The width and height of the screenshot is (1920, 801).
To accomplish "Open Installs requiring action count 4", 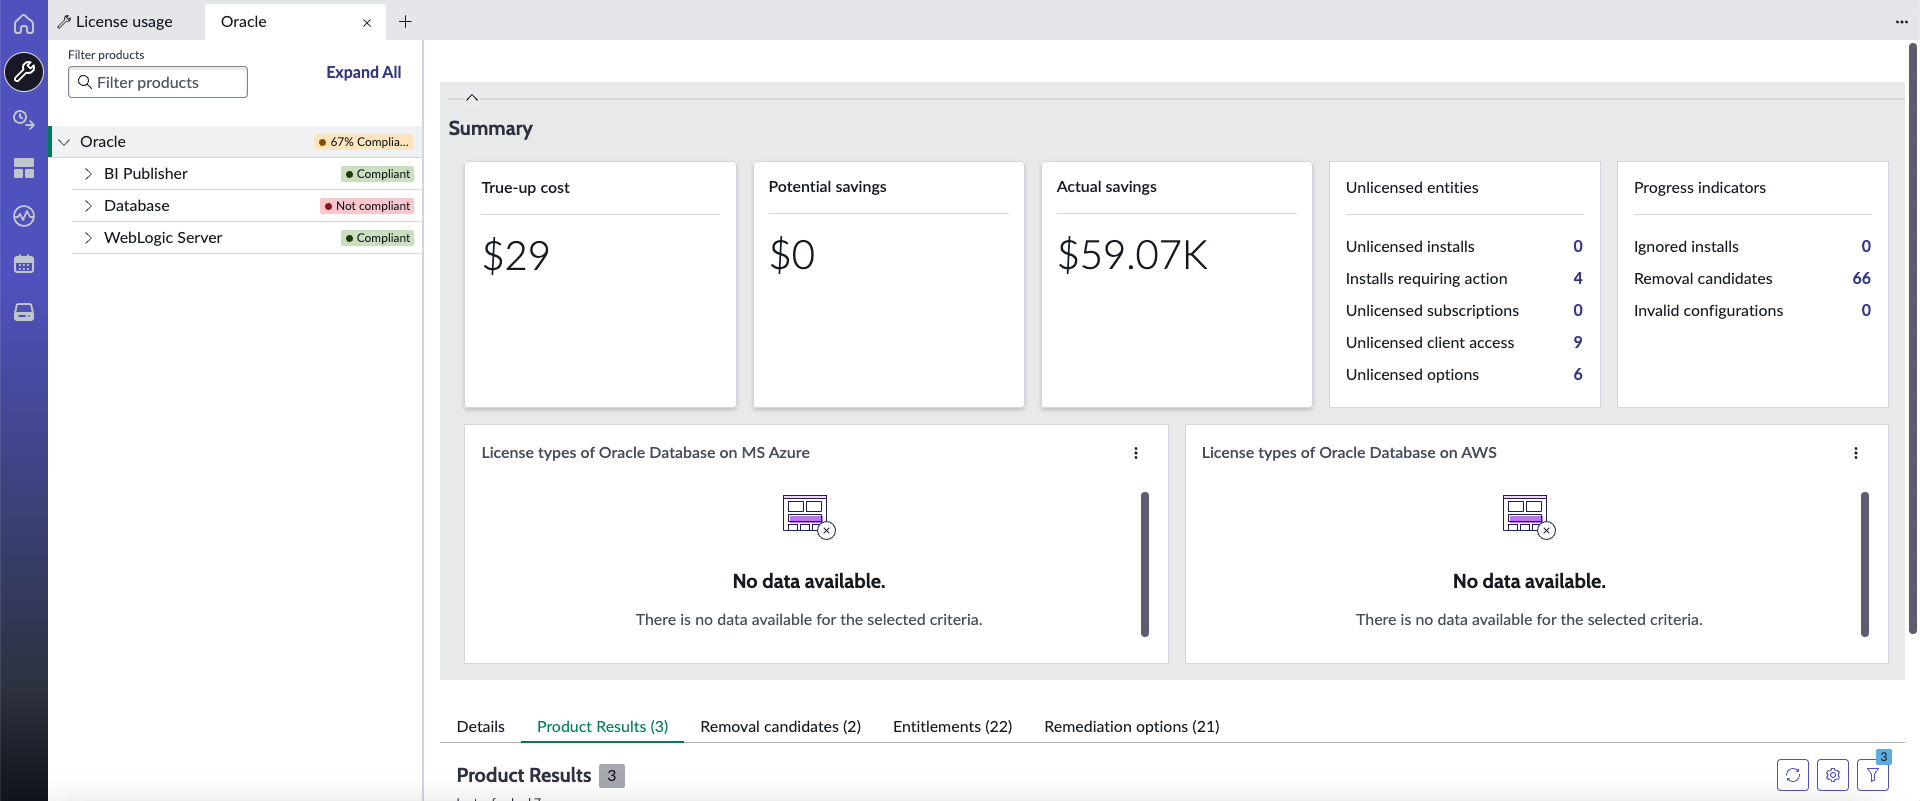I will tap(1578, 279).
